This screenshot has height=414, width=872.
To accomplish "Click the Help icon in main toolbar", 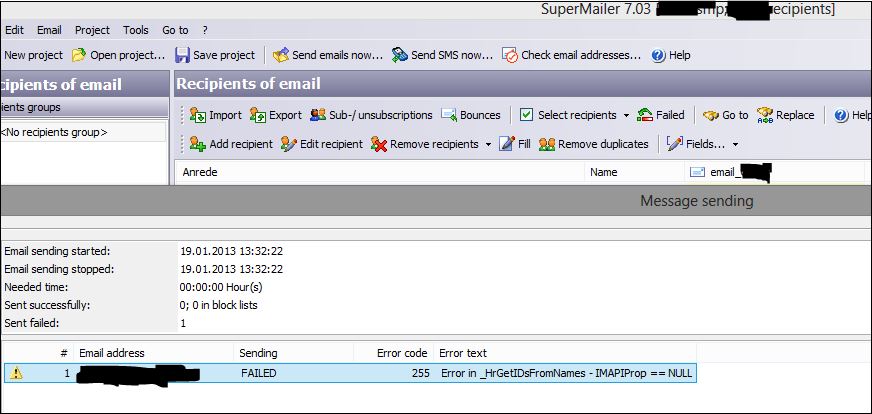I will [658, 55].
